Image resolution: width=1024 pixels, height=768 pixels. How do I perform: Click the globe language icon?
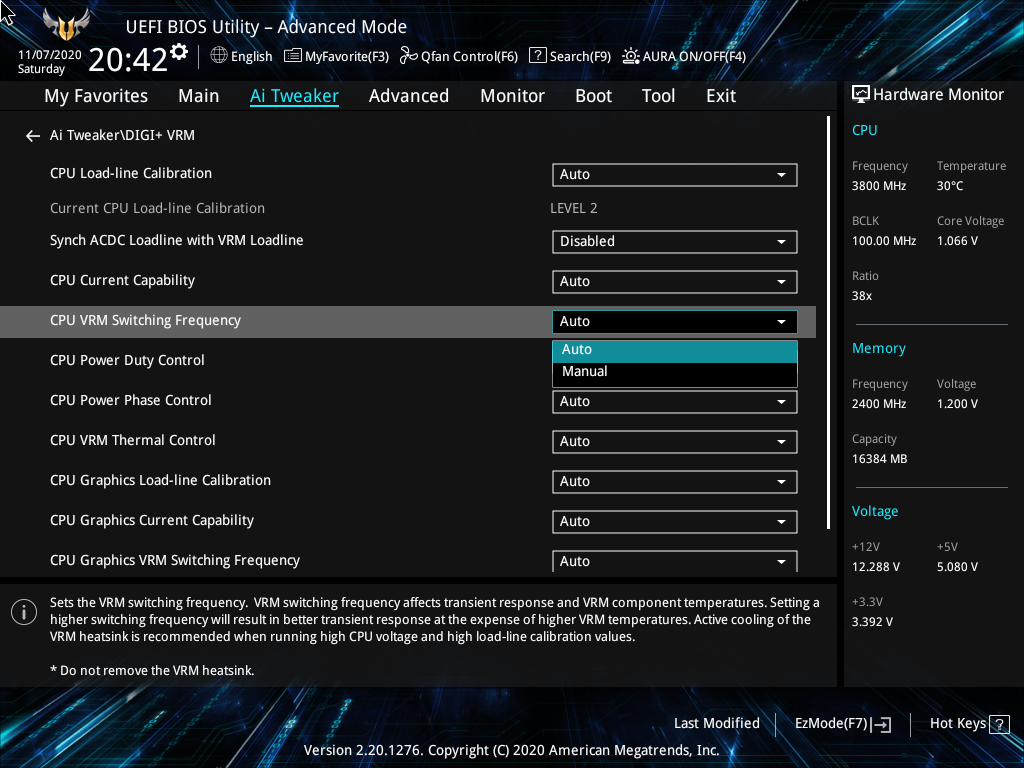pyautogui.click(x=219, y=56)
